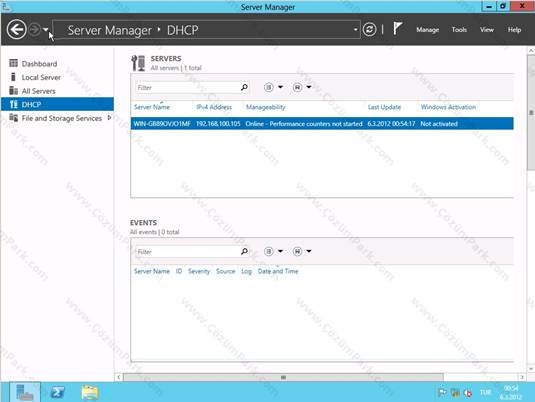Click the horizontal scrollbar thumb

pos(283,377)
